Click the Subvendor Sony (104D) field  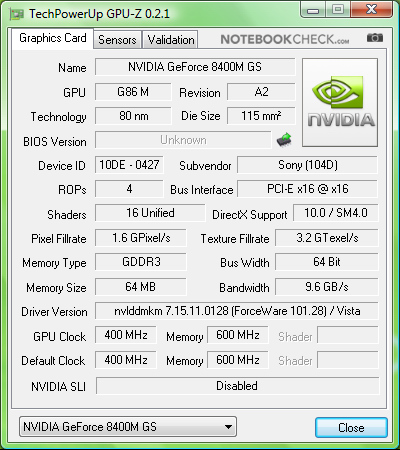[x=307, y=165]
